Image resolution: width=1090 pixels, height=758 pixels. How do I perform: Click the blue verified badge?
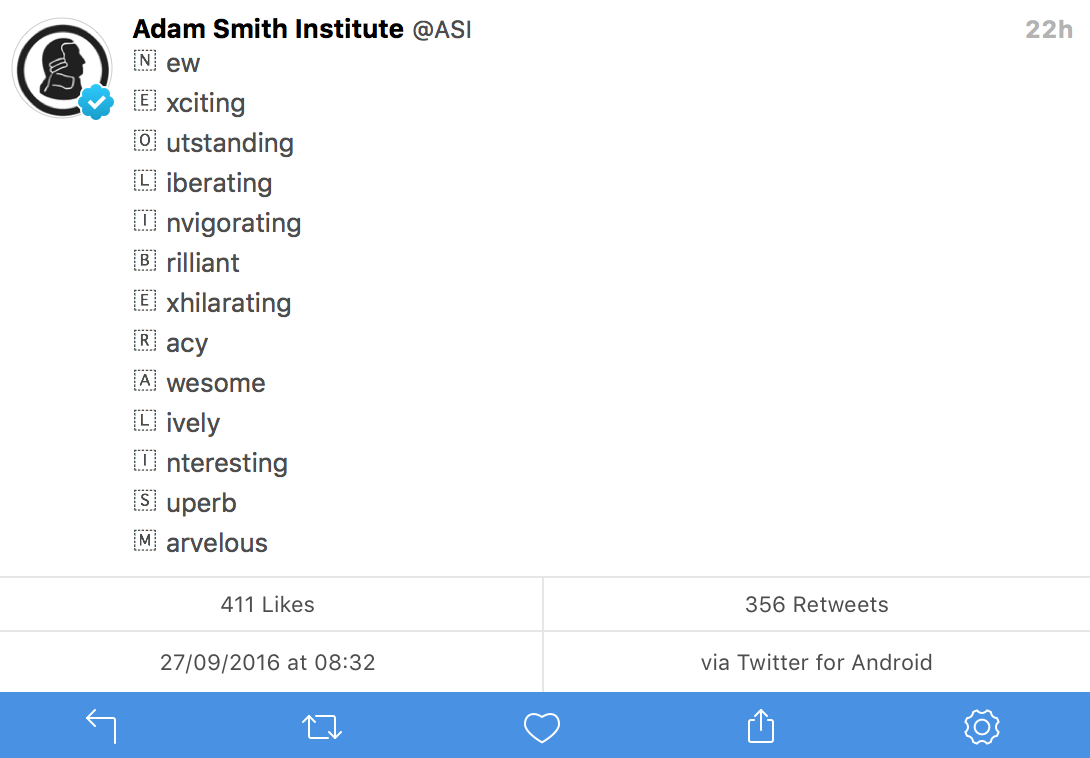click(x=96, y=101)
